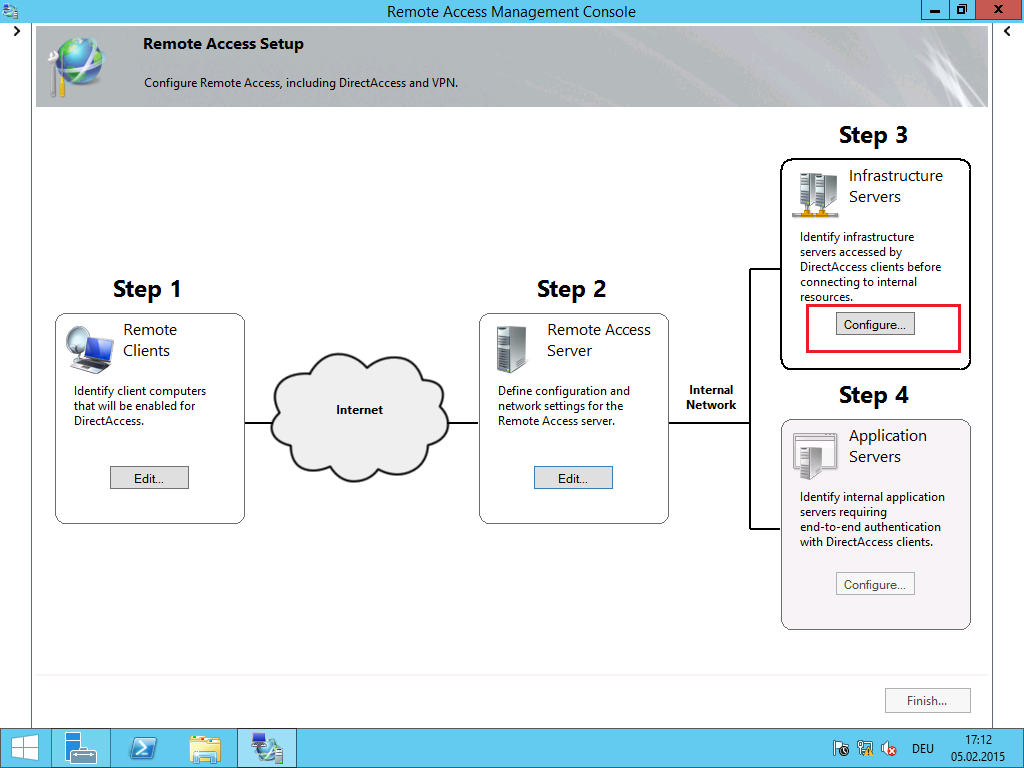Click the Internet cloud graphic
The height and width of the screenshot is (768, 1024).
point(360,417)
